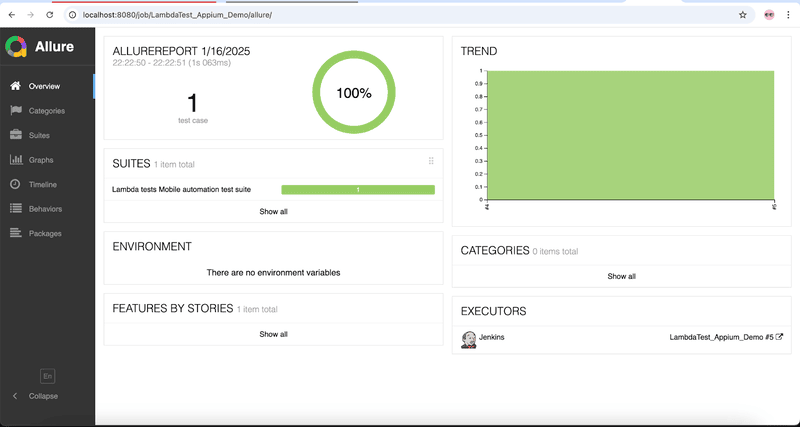Reload the page with refresh icon

coord(49,15)
